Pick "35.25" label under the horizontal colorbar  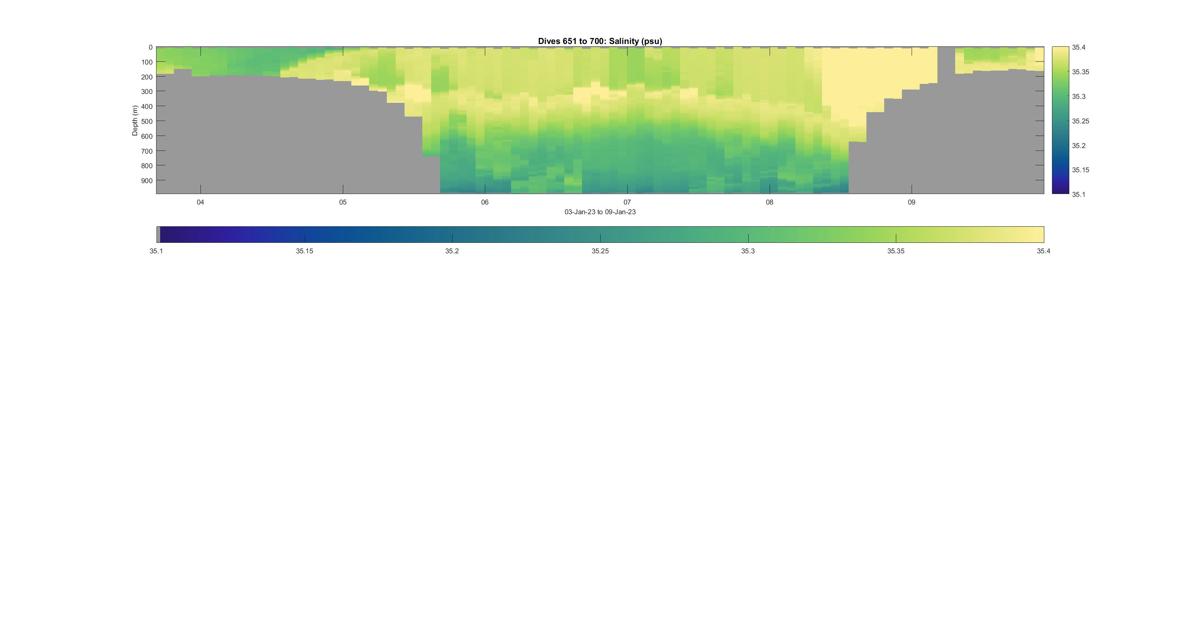tap(600, 252)
